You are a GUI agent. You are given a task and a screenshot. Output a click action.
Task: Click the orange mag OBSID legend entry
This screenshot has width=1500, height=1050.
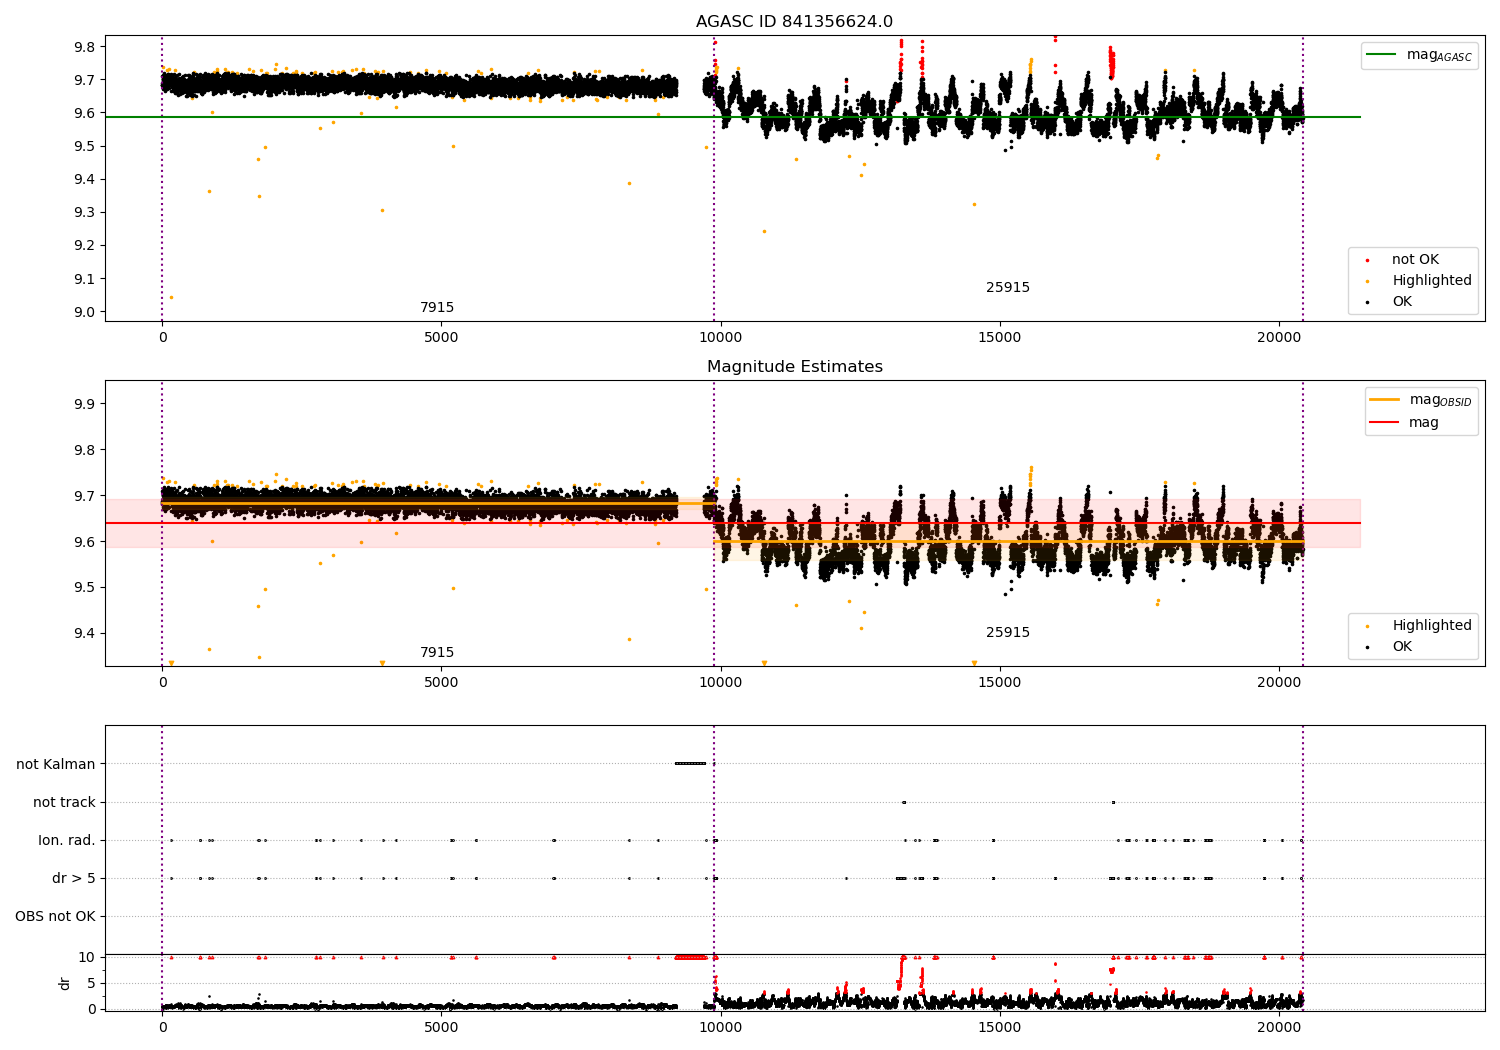(1420, 400)
